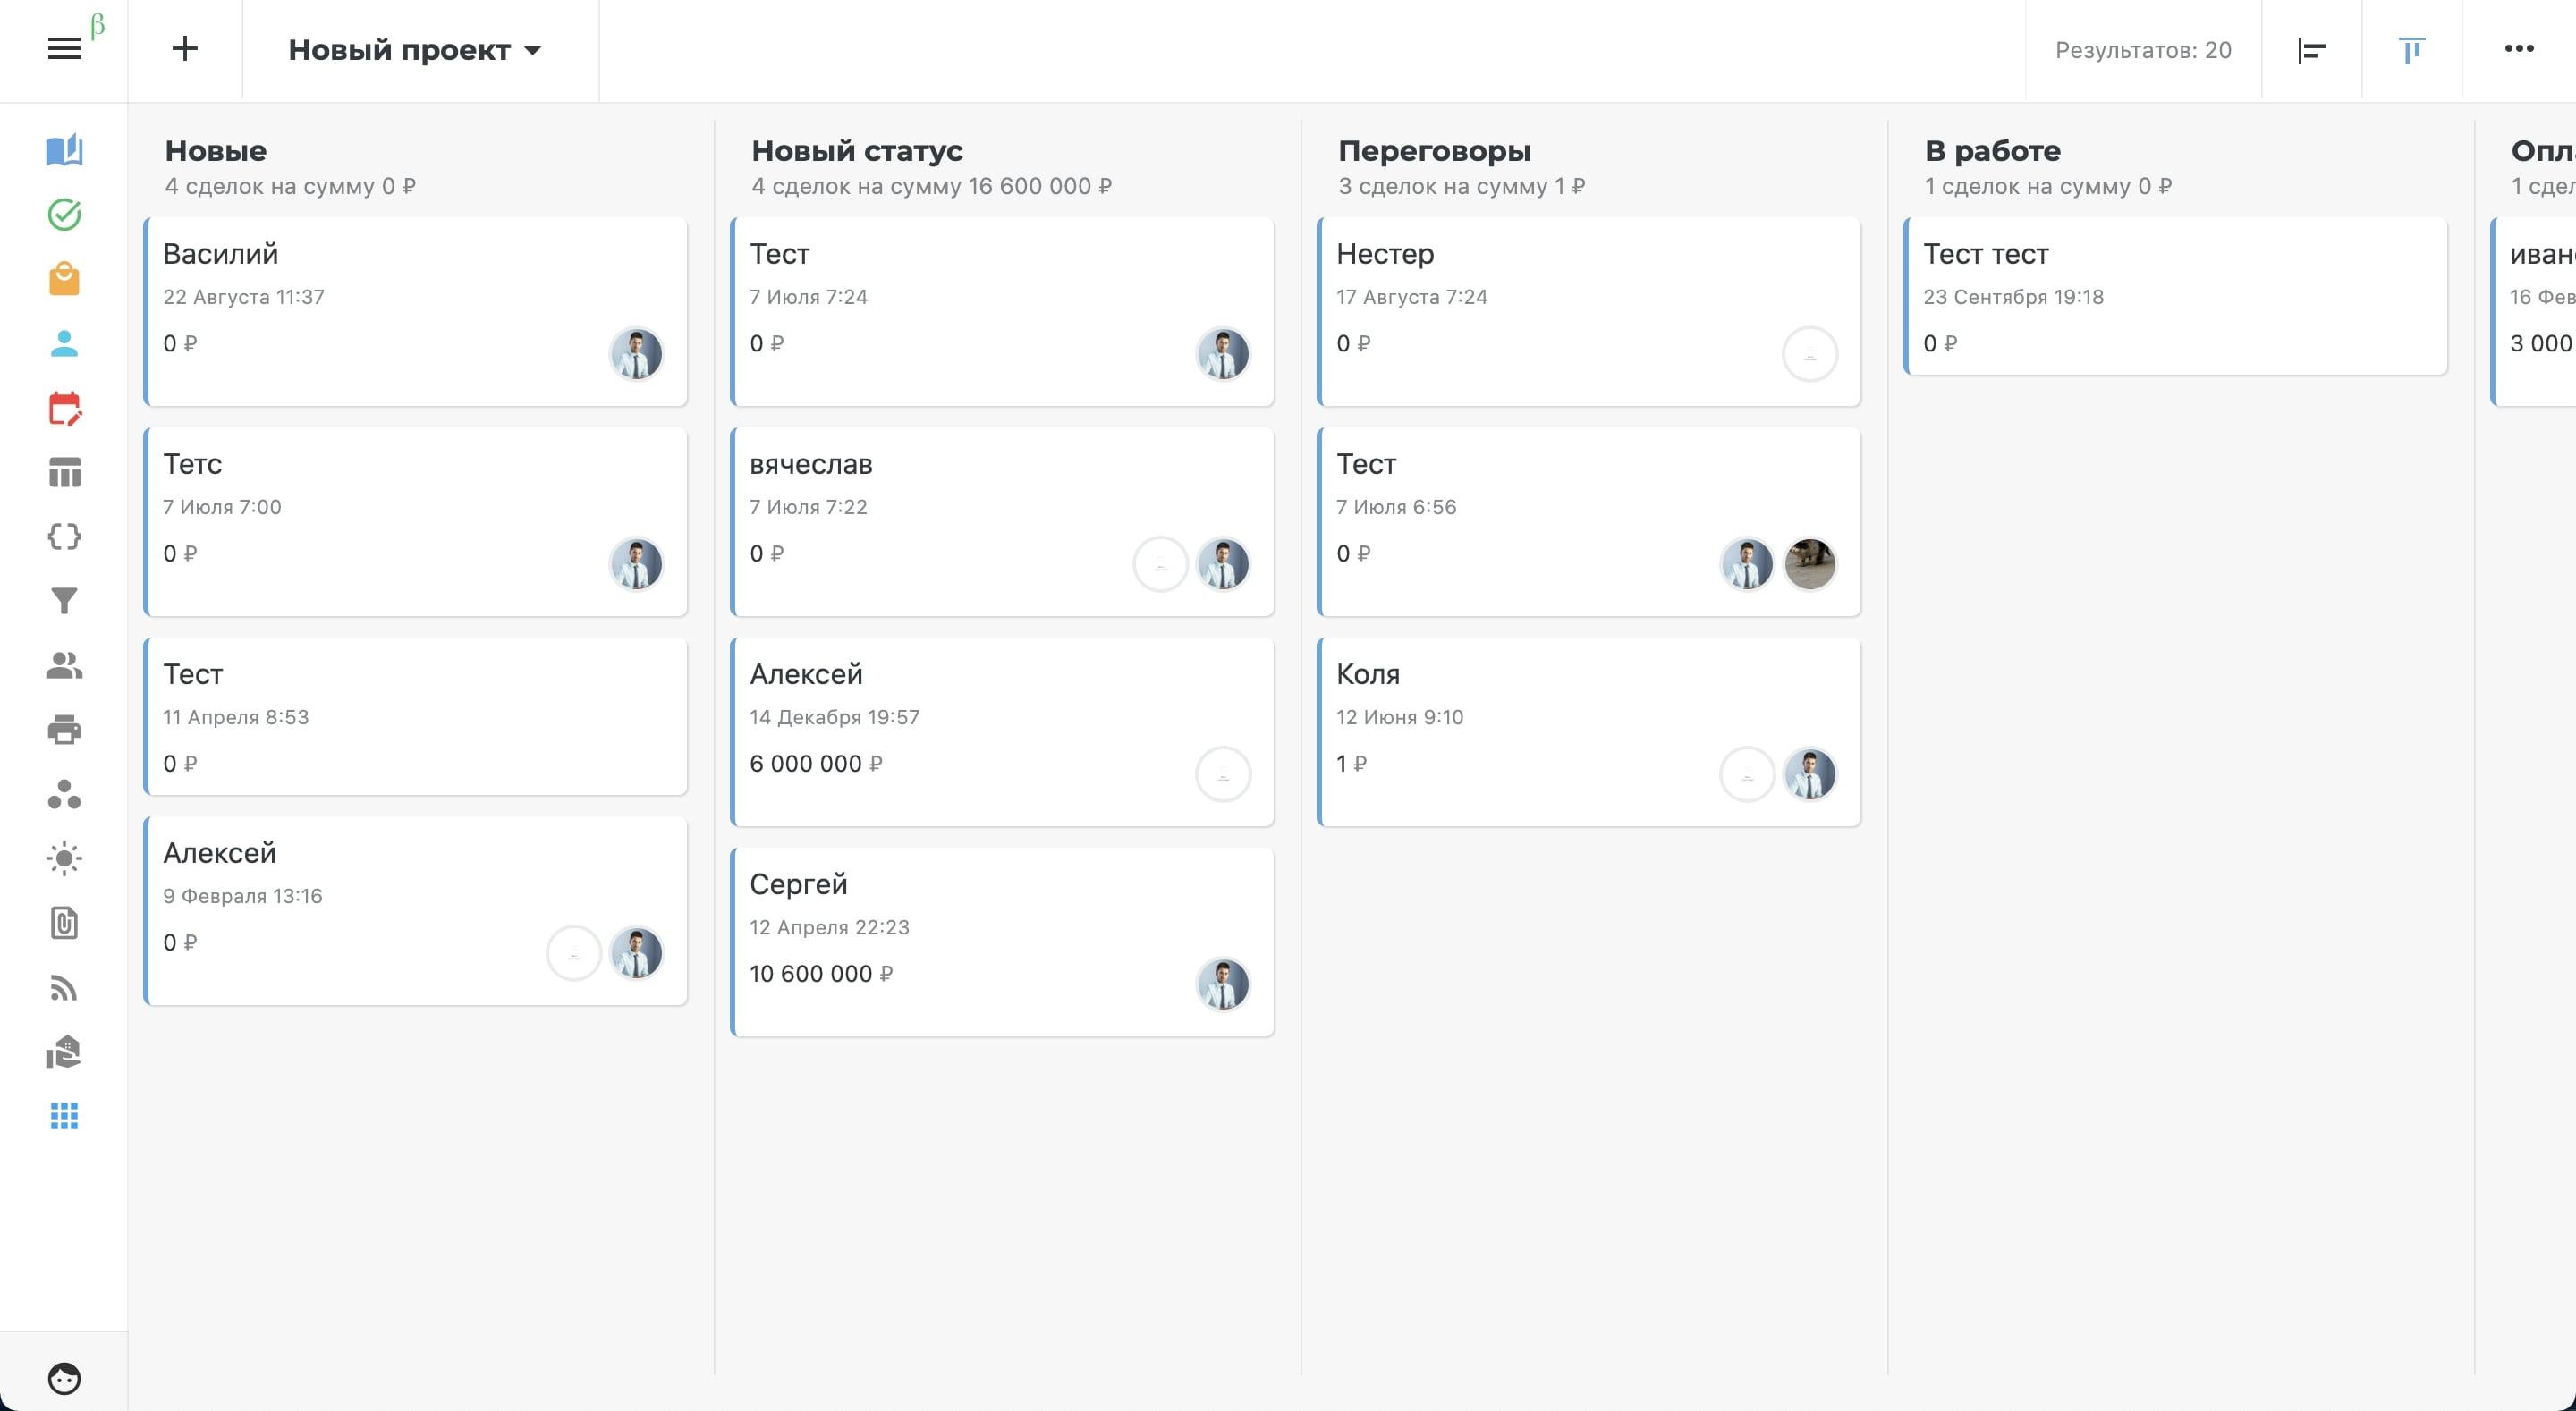
Task: Switch to horizontal list view icon
Action: 2311,50
